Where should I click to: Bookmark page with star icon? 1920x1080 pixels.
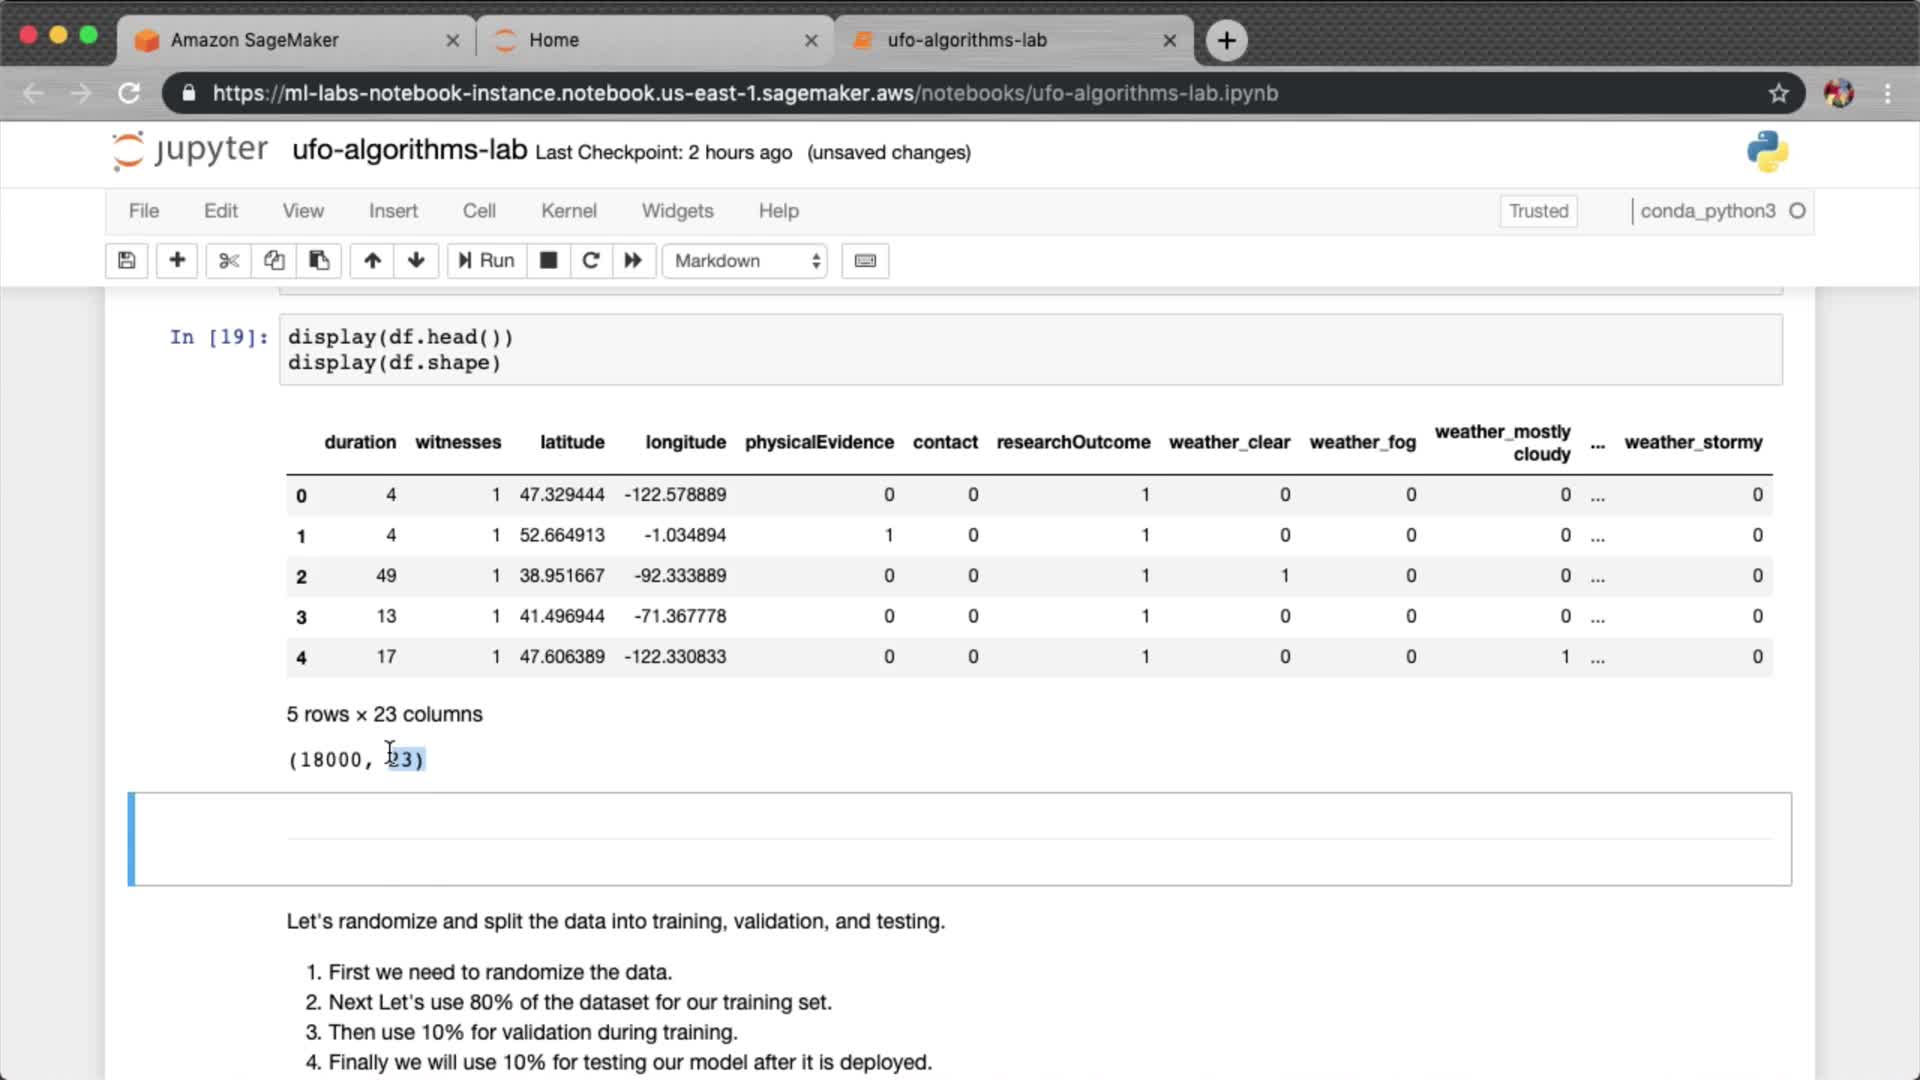coord(1778,93)
